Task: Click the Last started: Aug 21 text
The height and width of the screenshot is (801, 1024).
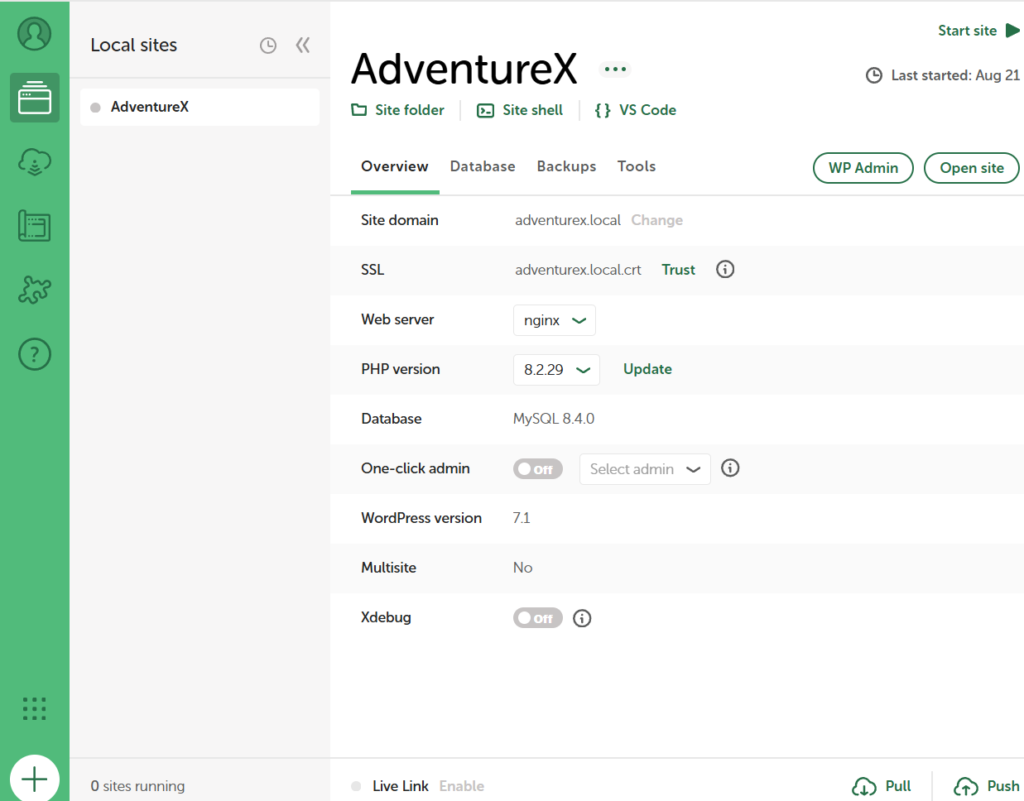Action: click(955, 76)
